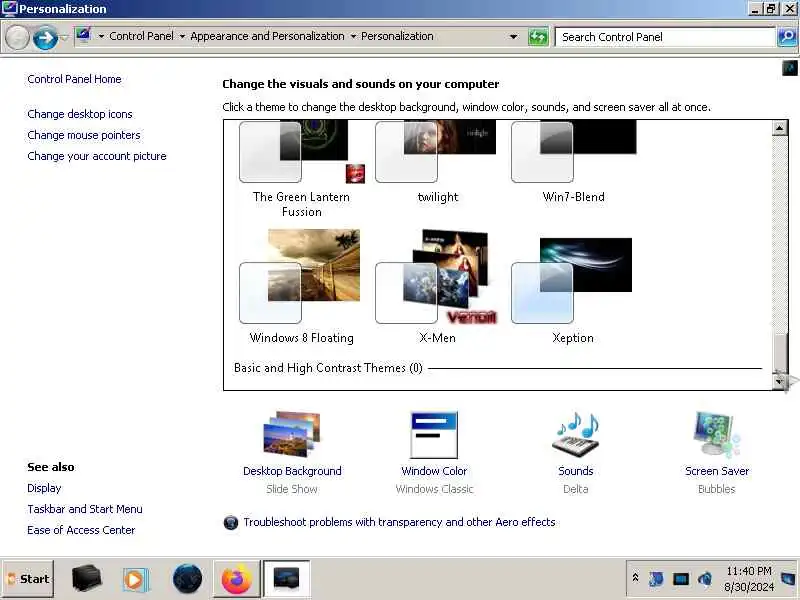Select the Xeption theme
The width and height of the screenshot is (800, 600).
coord(572,291)
